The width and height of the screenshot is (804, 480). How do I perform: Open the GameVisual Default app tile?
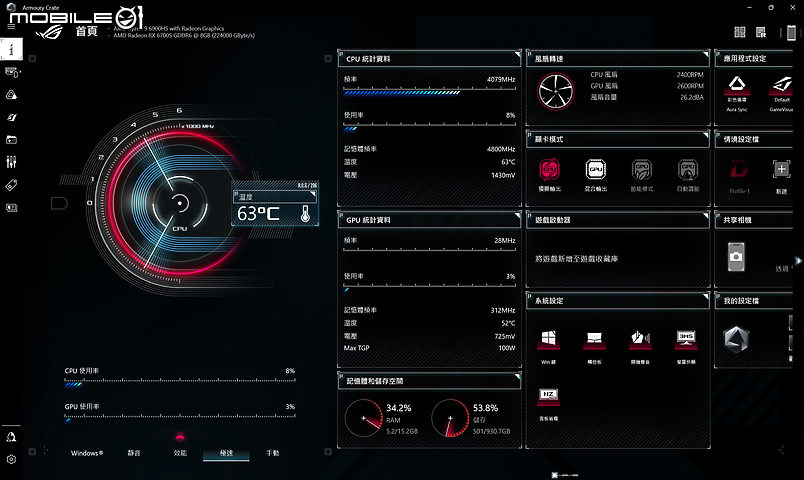click(781, 86)
